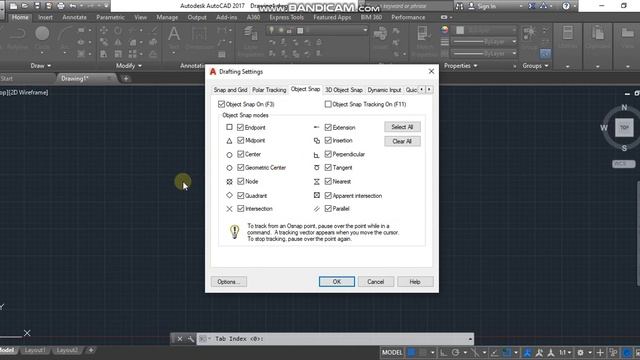This screenshot has width=640, height=360.
Task: Add a new drawing tab with plus
Action: coord(126,78)
